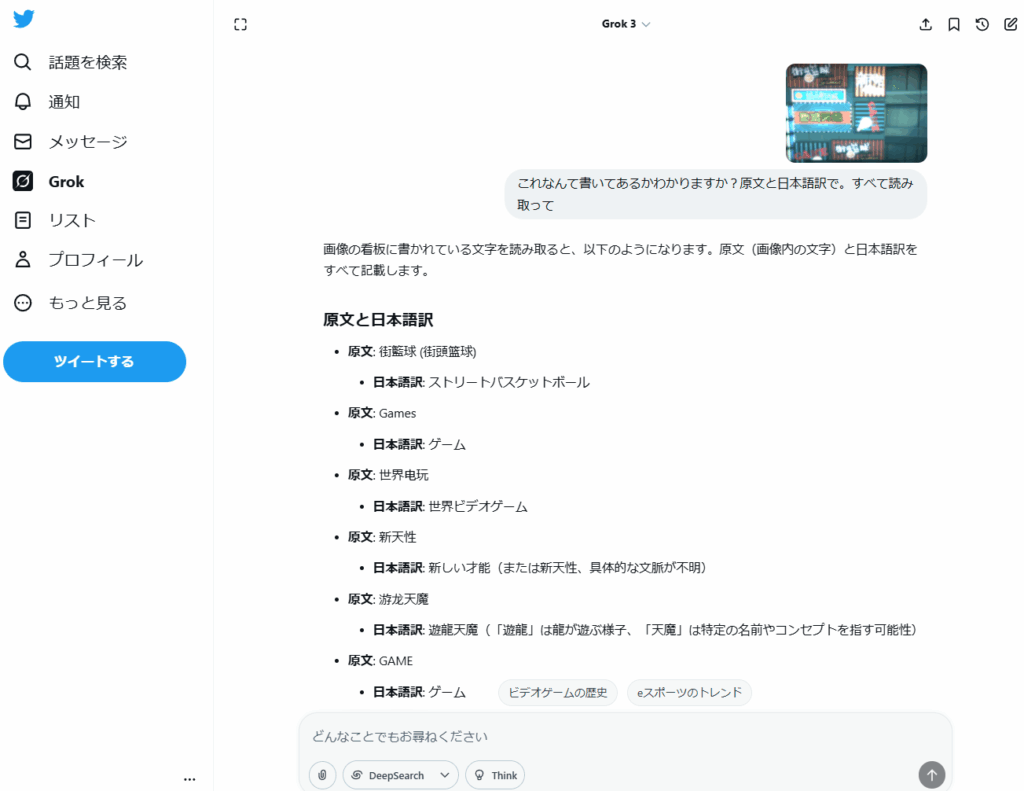Click the ツイートする button

pyautogui.click(x=95, y=361)
